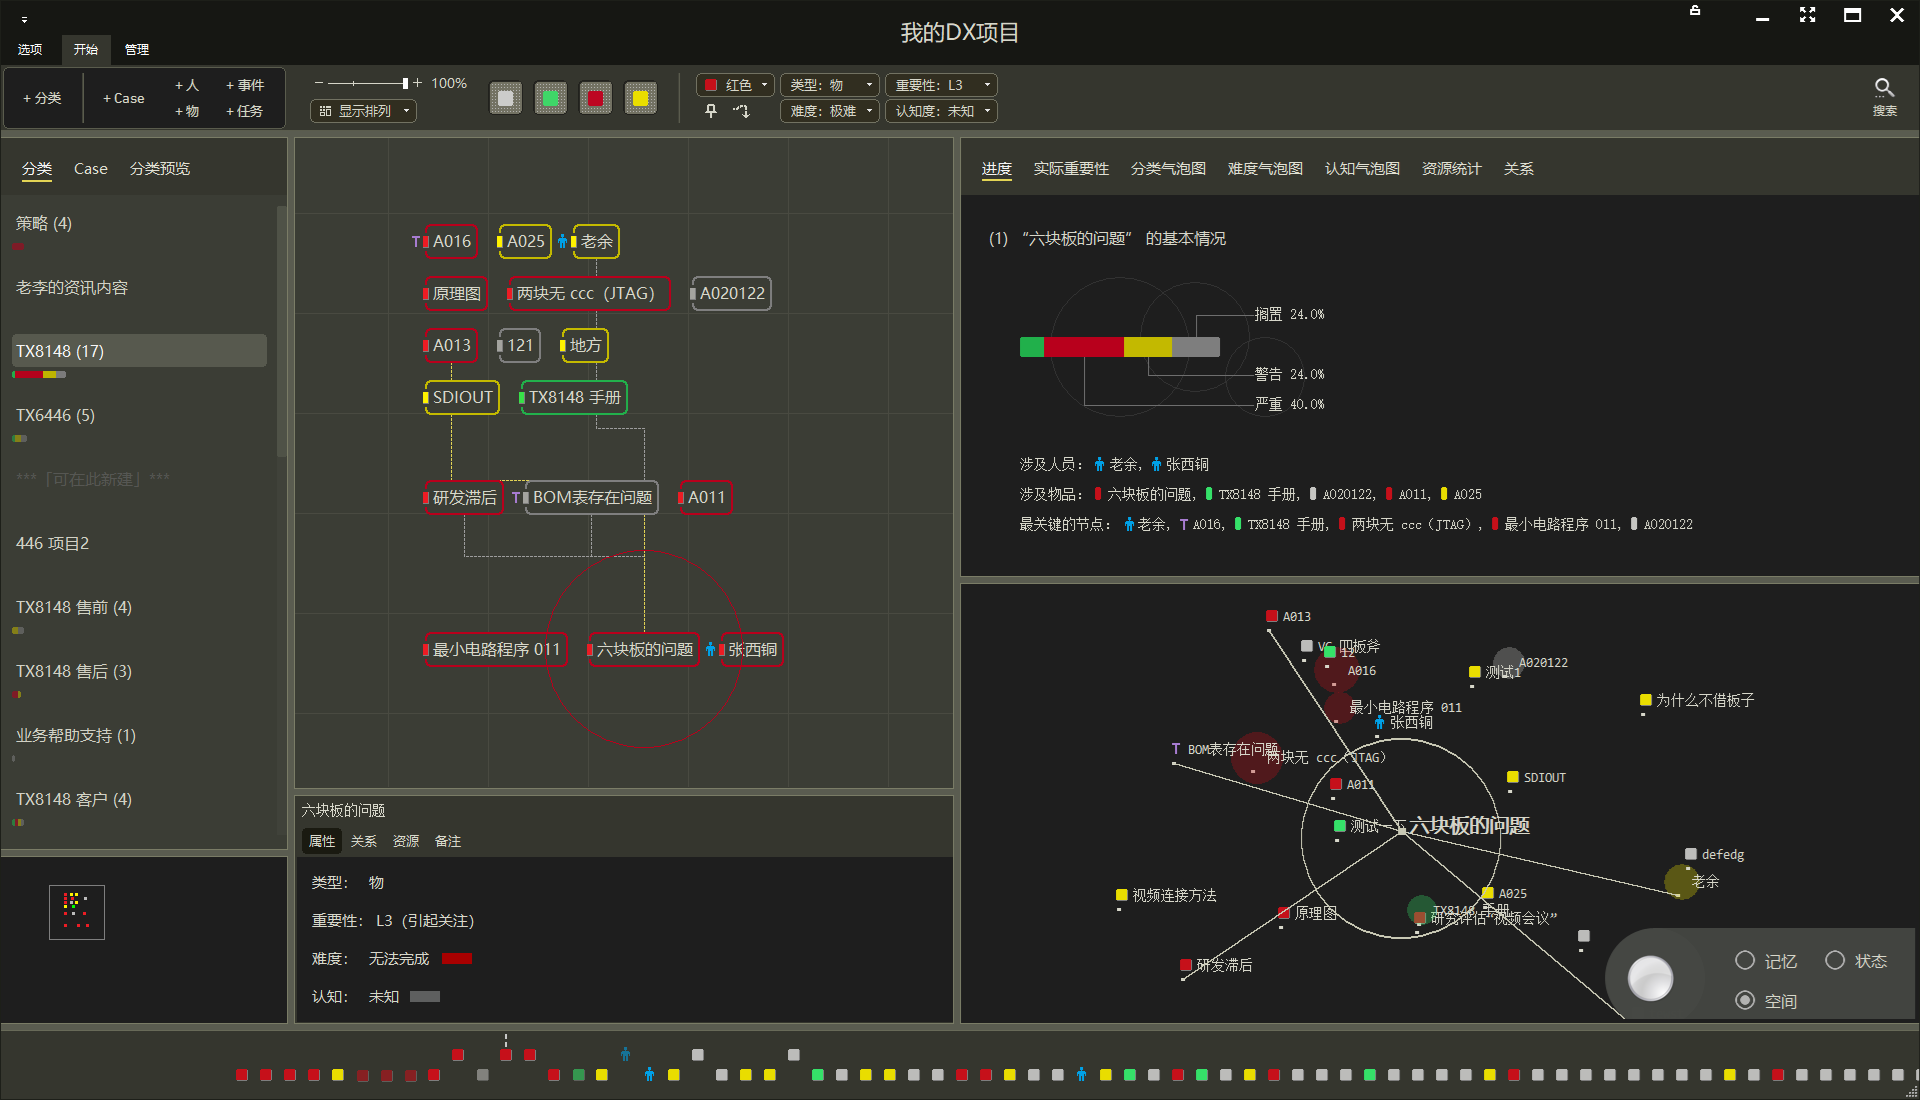Select the A011 node on canvas
Viewport: 1920px width, 1100px height.
[x=706, y=497]
